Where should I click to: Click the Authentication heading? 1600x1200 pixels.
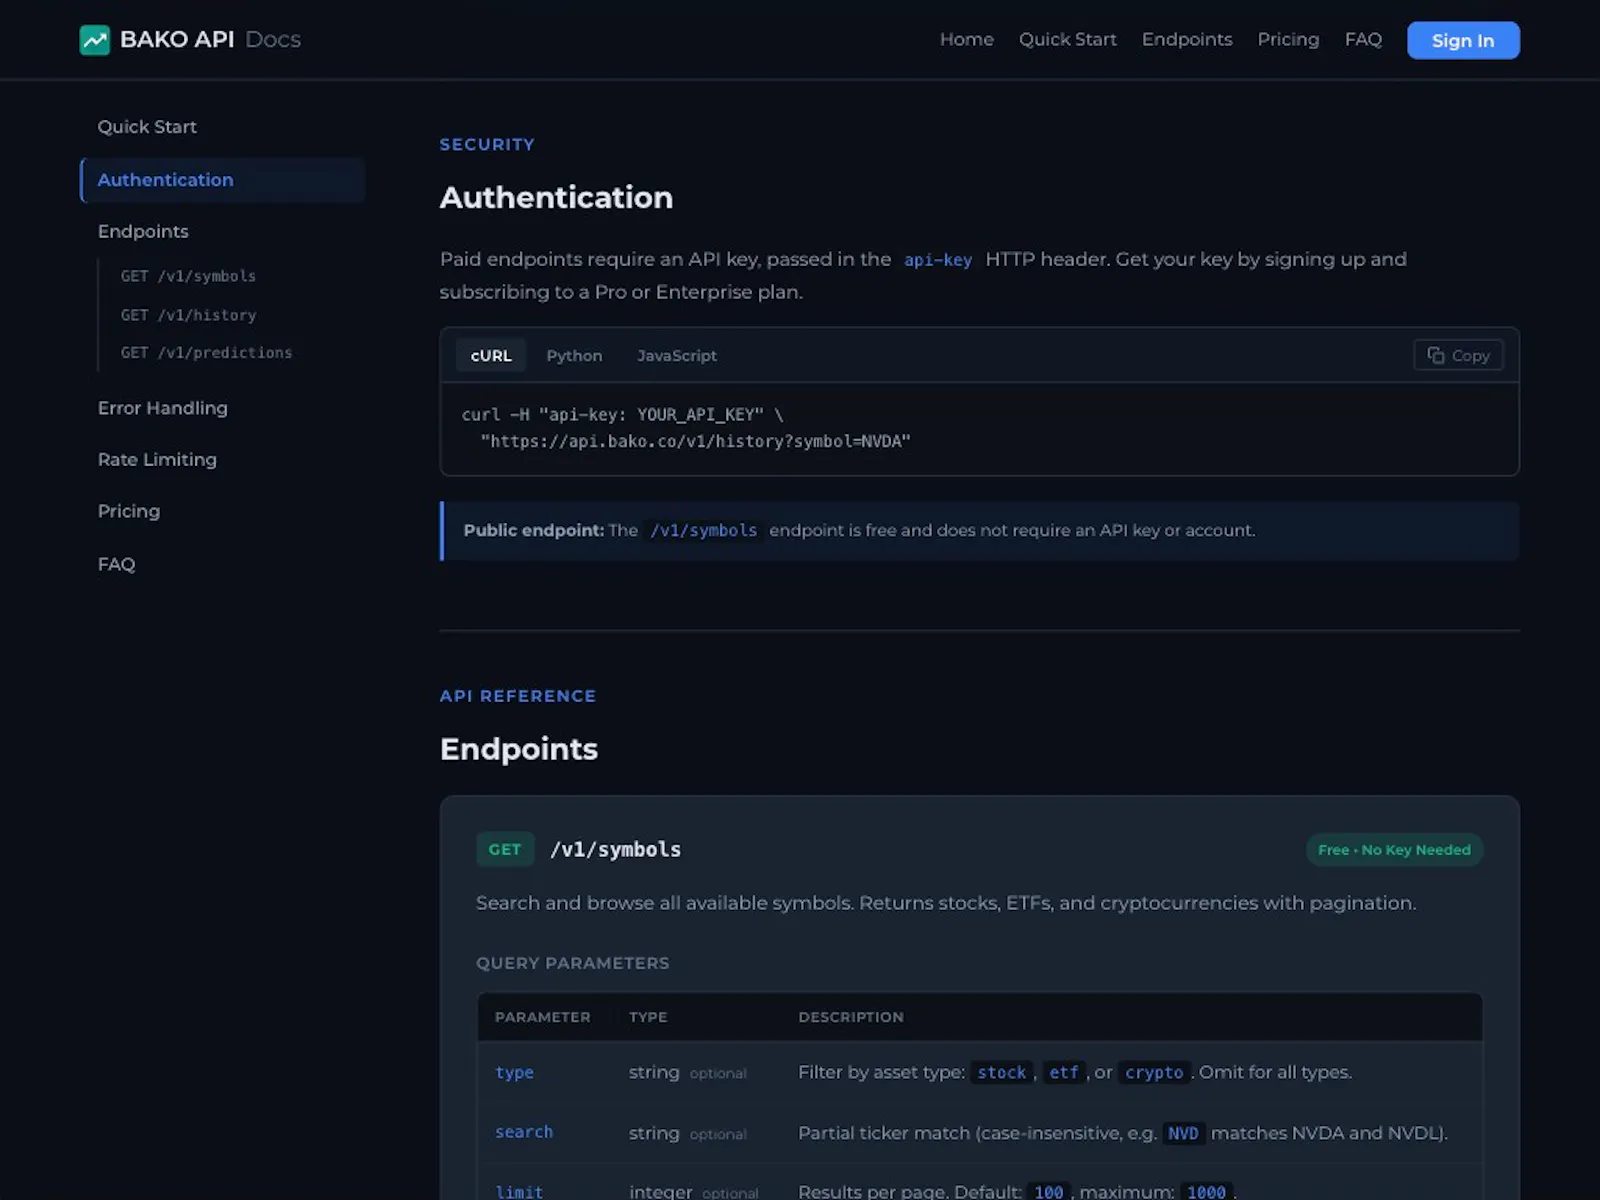point(556,197)
